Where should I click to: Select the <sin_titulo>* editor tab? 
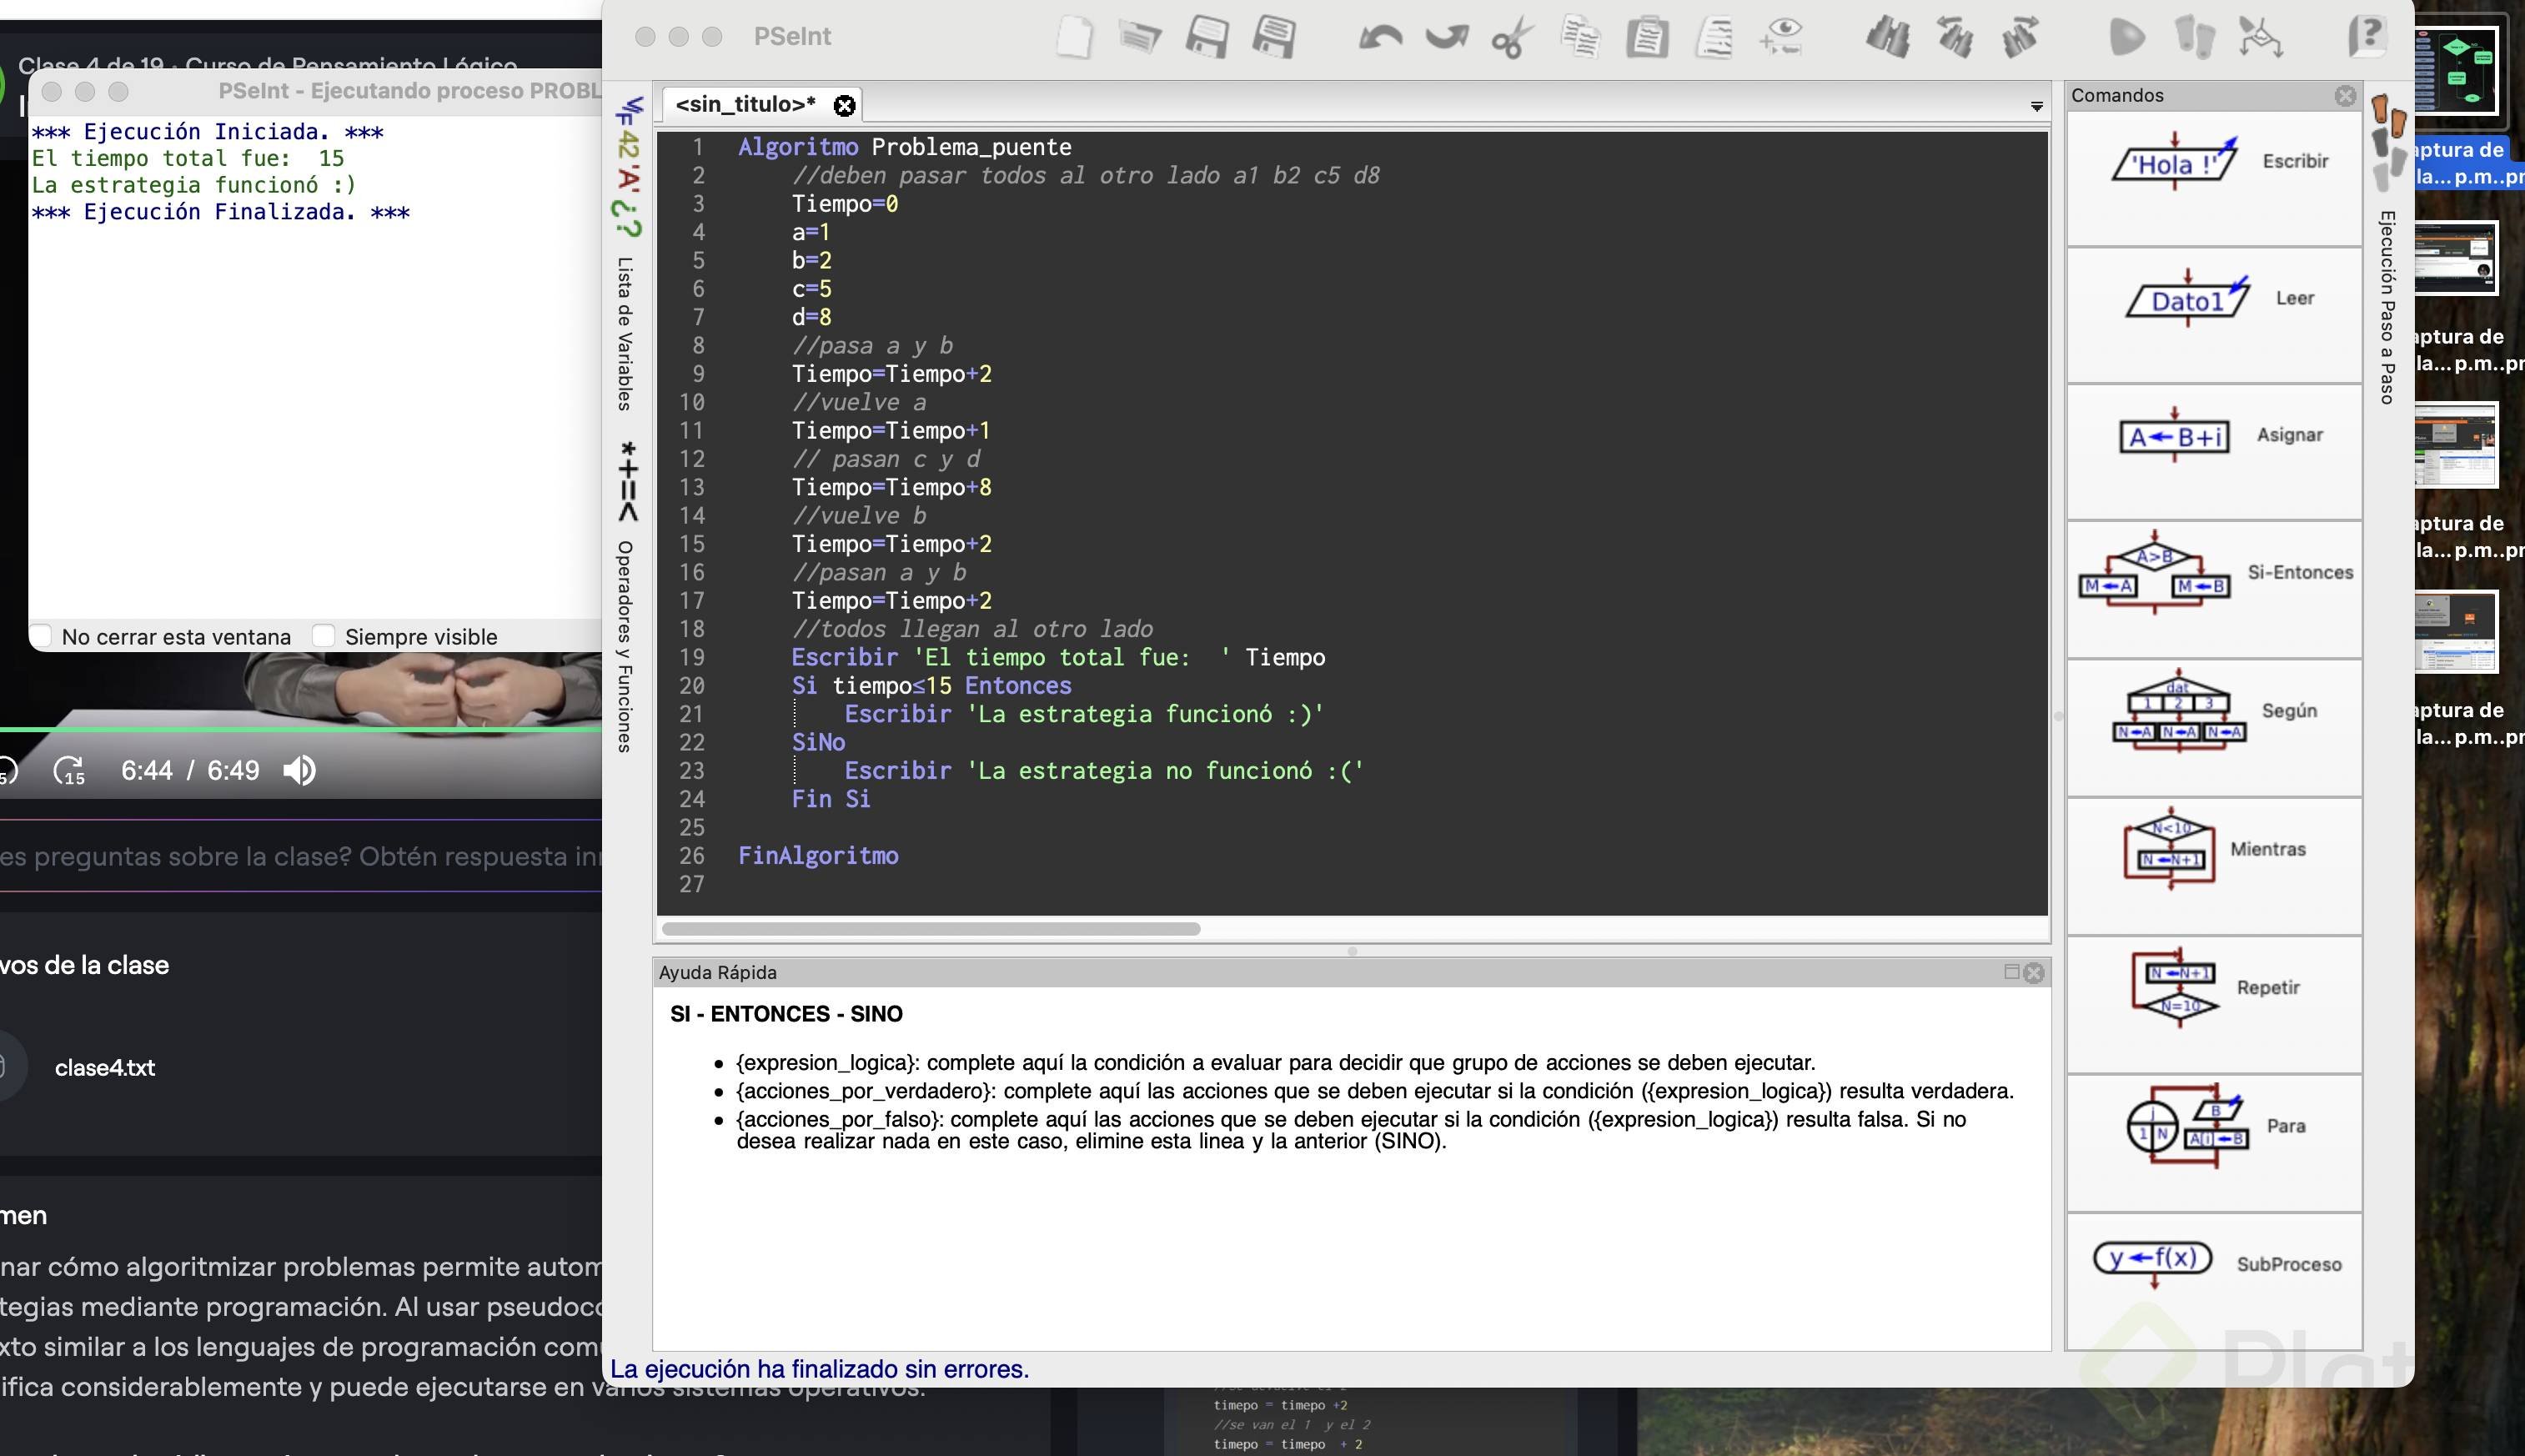[x=745, y=104]
